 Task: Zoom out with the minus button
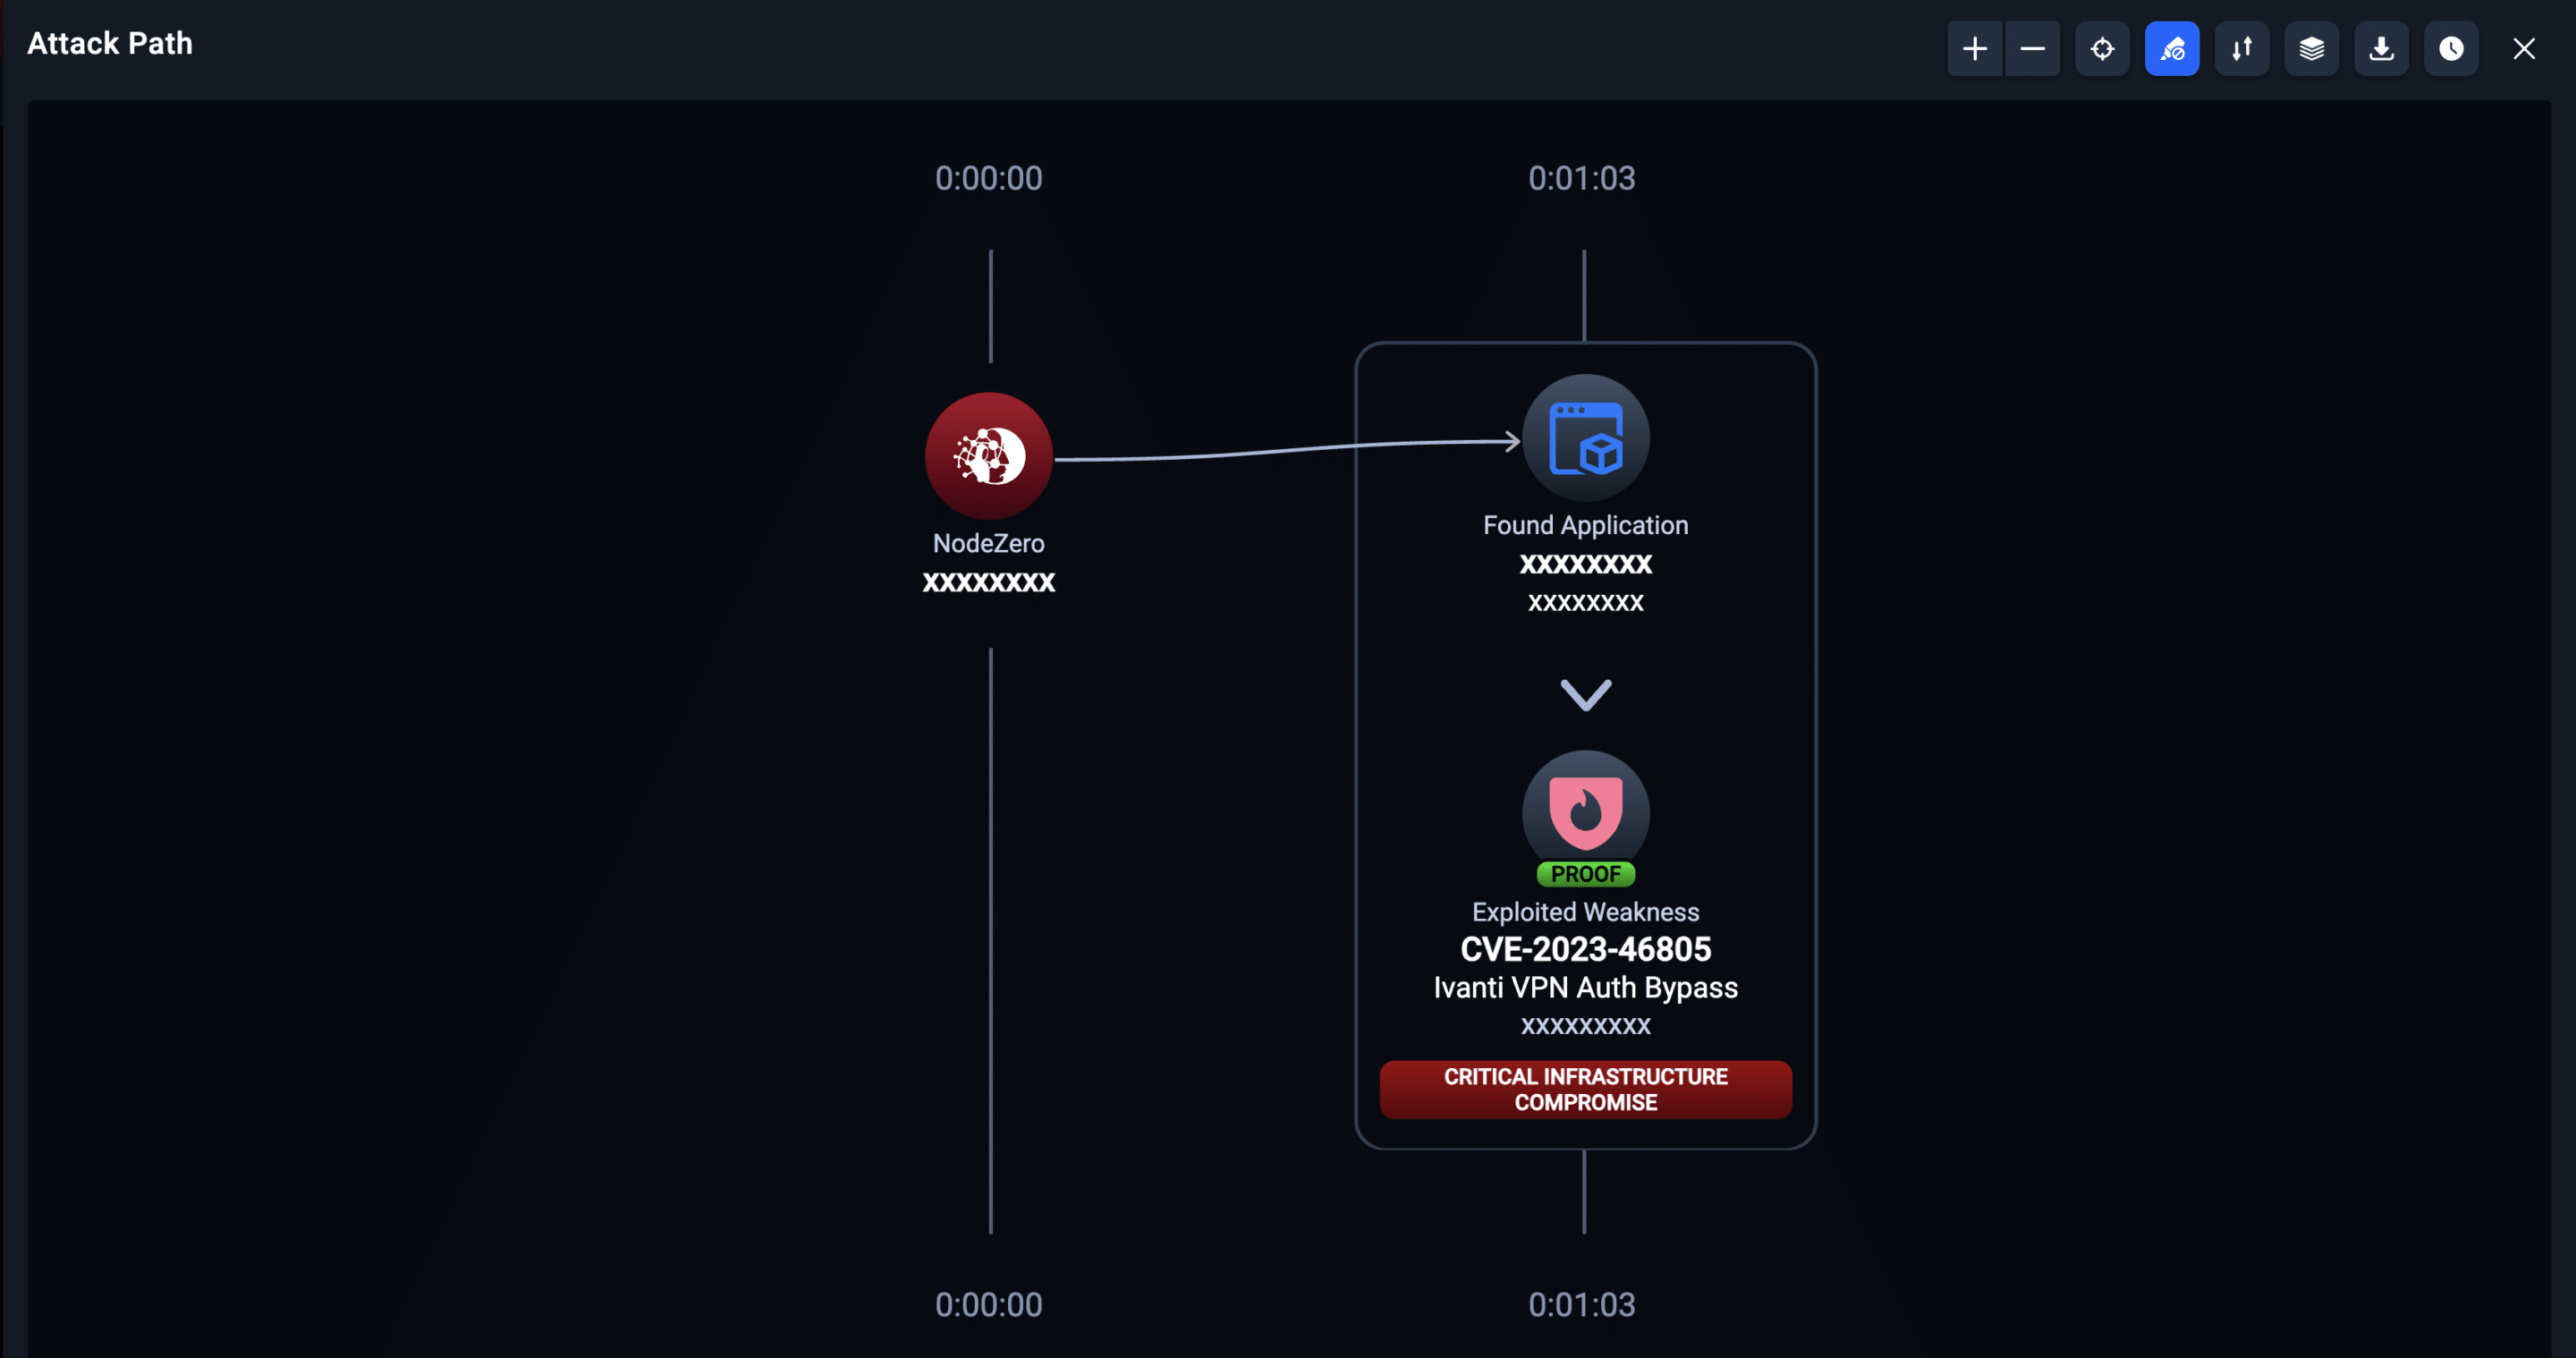2032,48
